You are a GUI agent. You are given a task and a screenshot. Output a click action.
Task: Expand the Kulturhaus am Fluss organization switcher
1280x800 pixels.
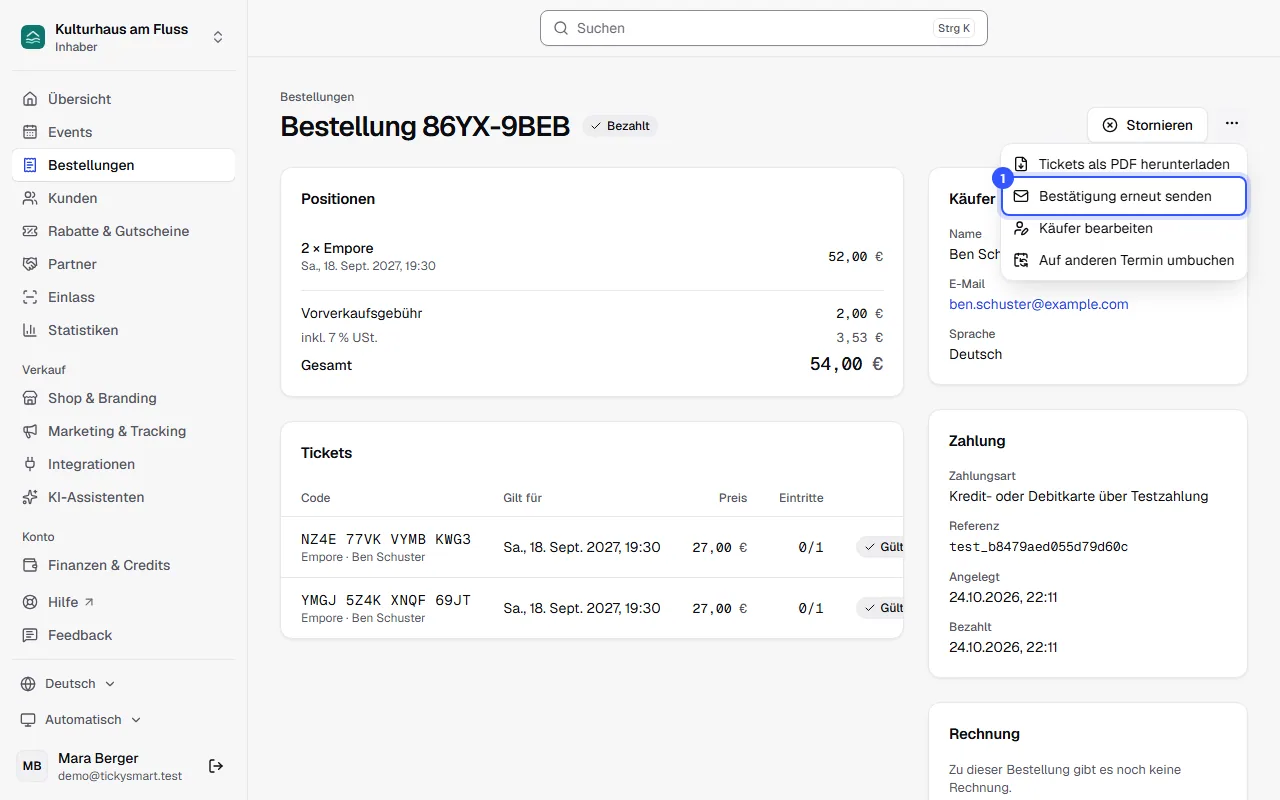coord(218,37)
